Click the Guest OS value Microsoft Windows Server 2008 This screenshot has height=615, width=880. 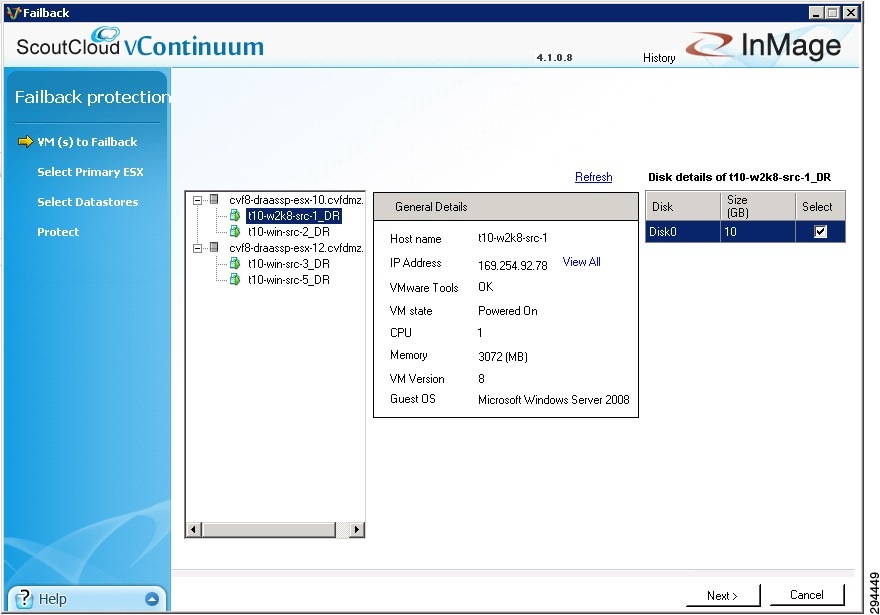(553, 400)
